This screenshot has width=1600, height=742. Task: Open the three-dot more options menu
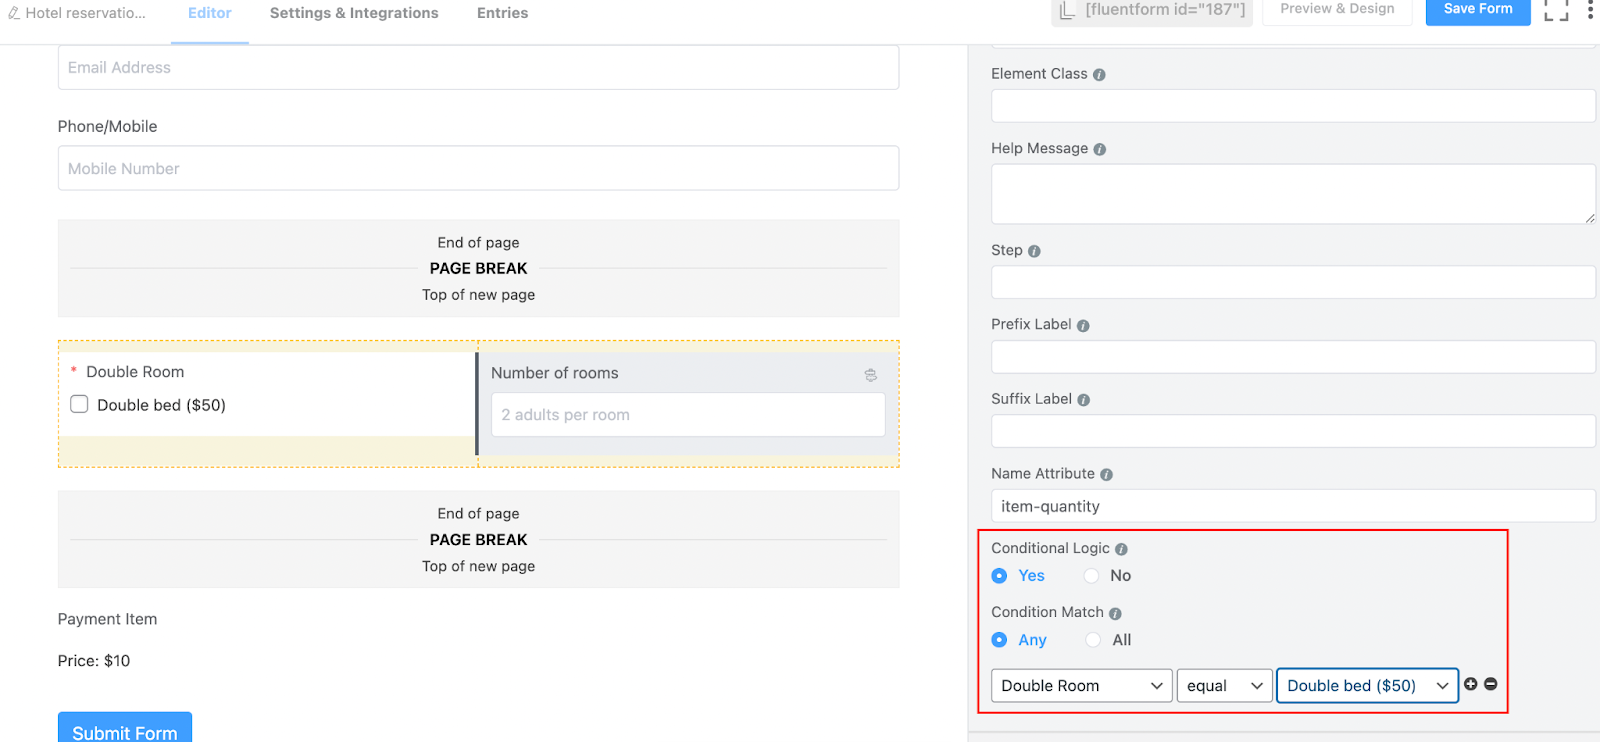1590,11
